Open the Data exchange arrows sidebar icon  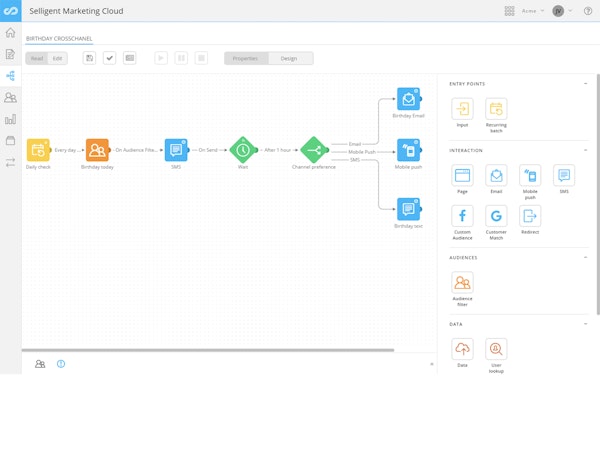tap(10, 162)
